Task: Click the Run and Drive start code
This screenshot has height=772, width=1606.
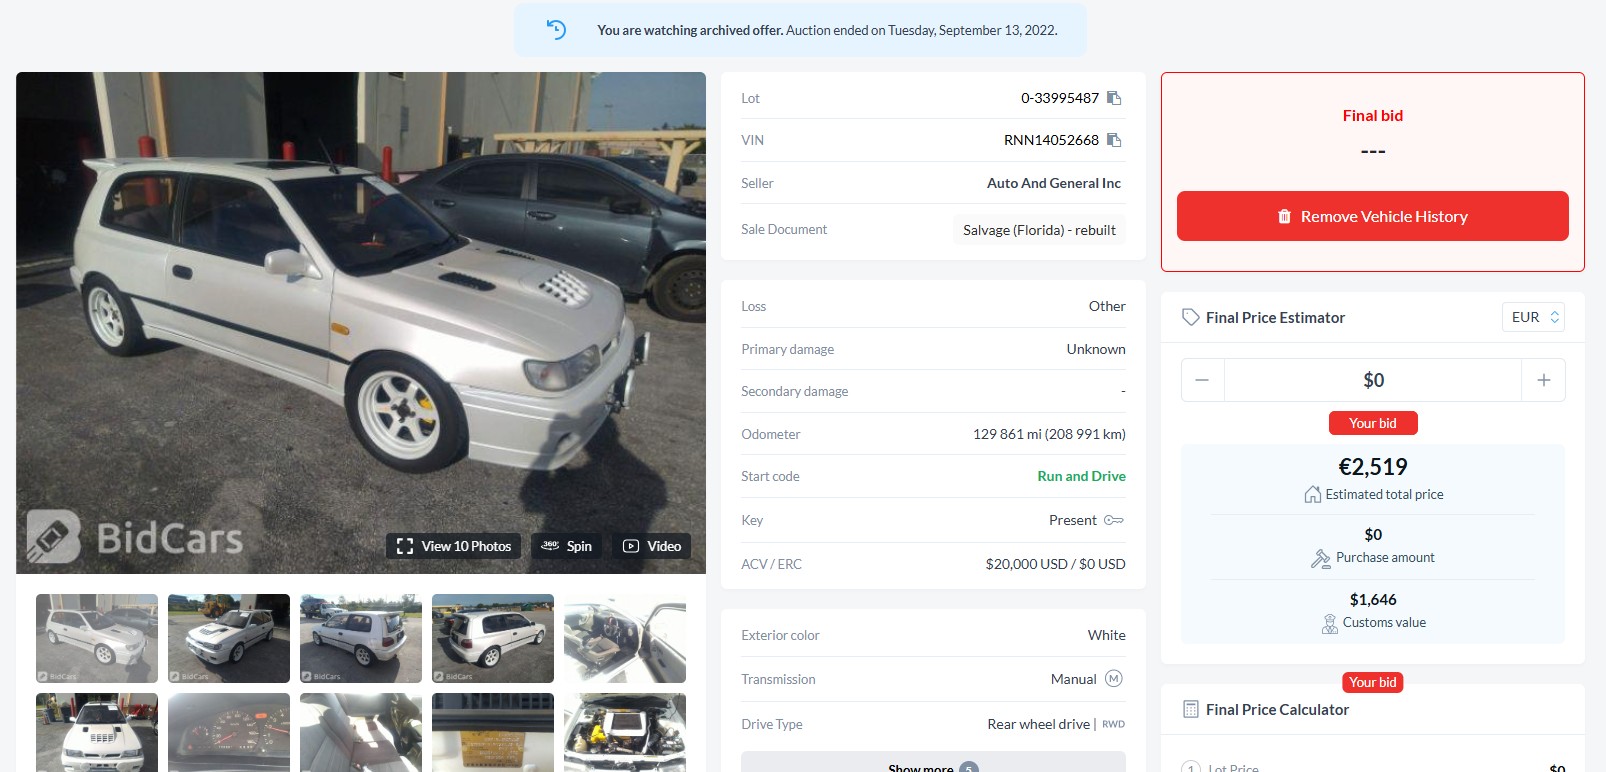Action: coord(1081,476)
